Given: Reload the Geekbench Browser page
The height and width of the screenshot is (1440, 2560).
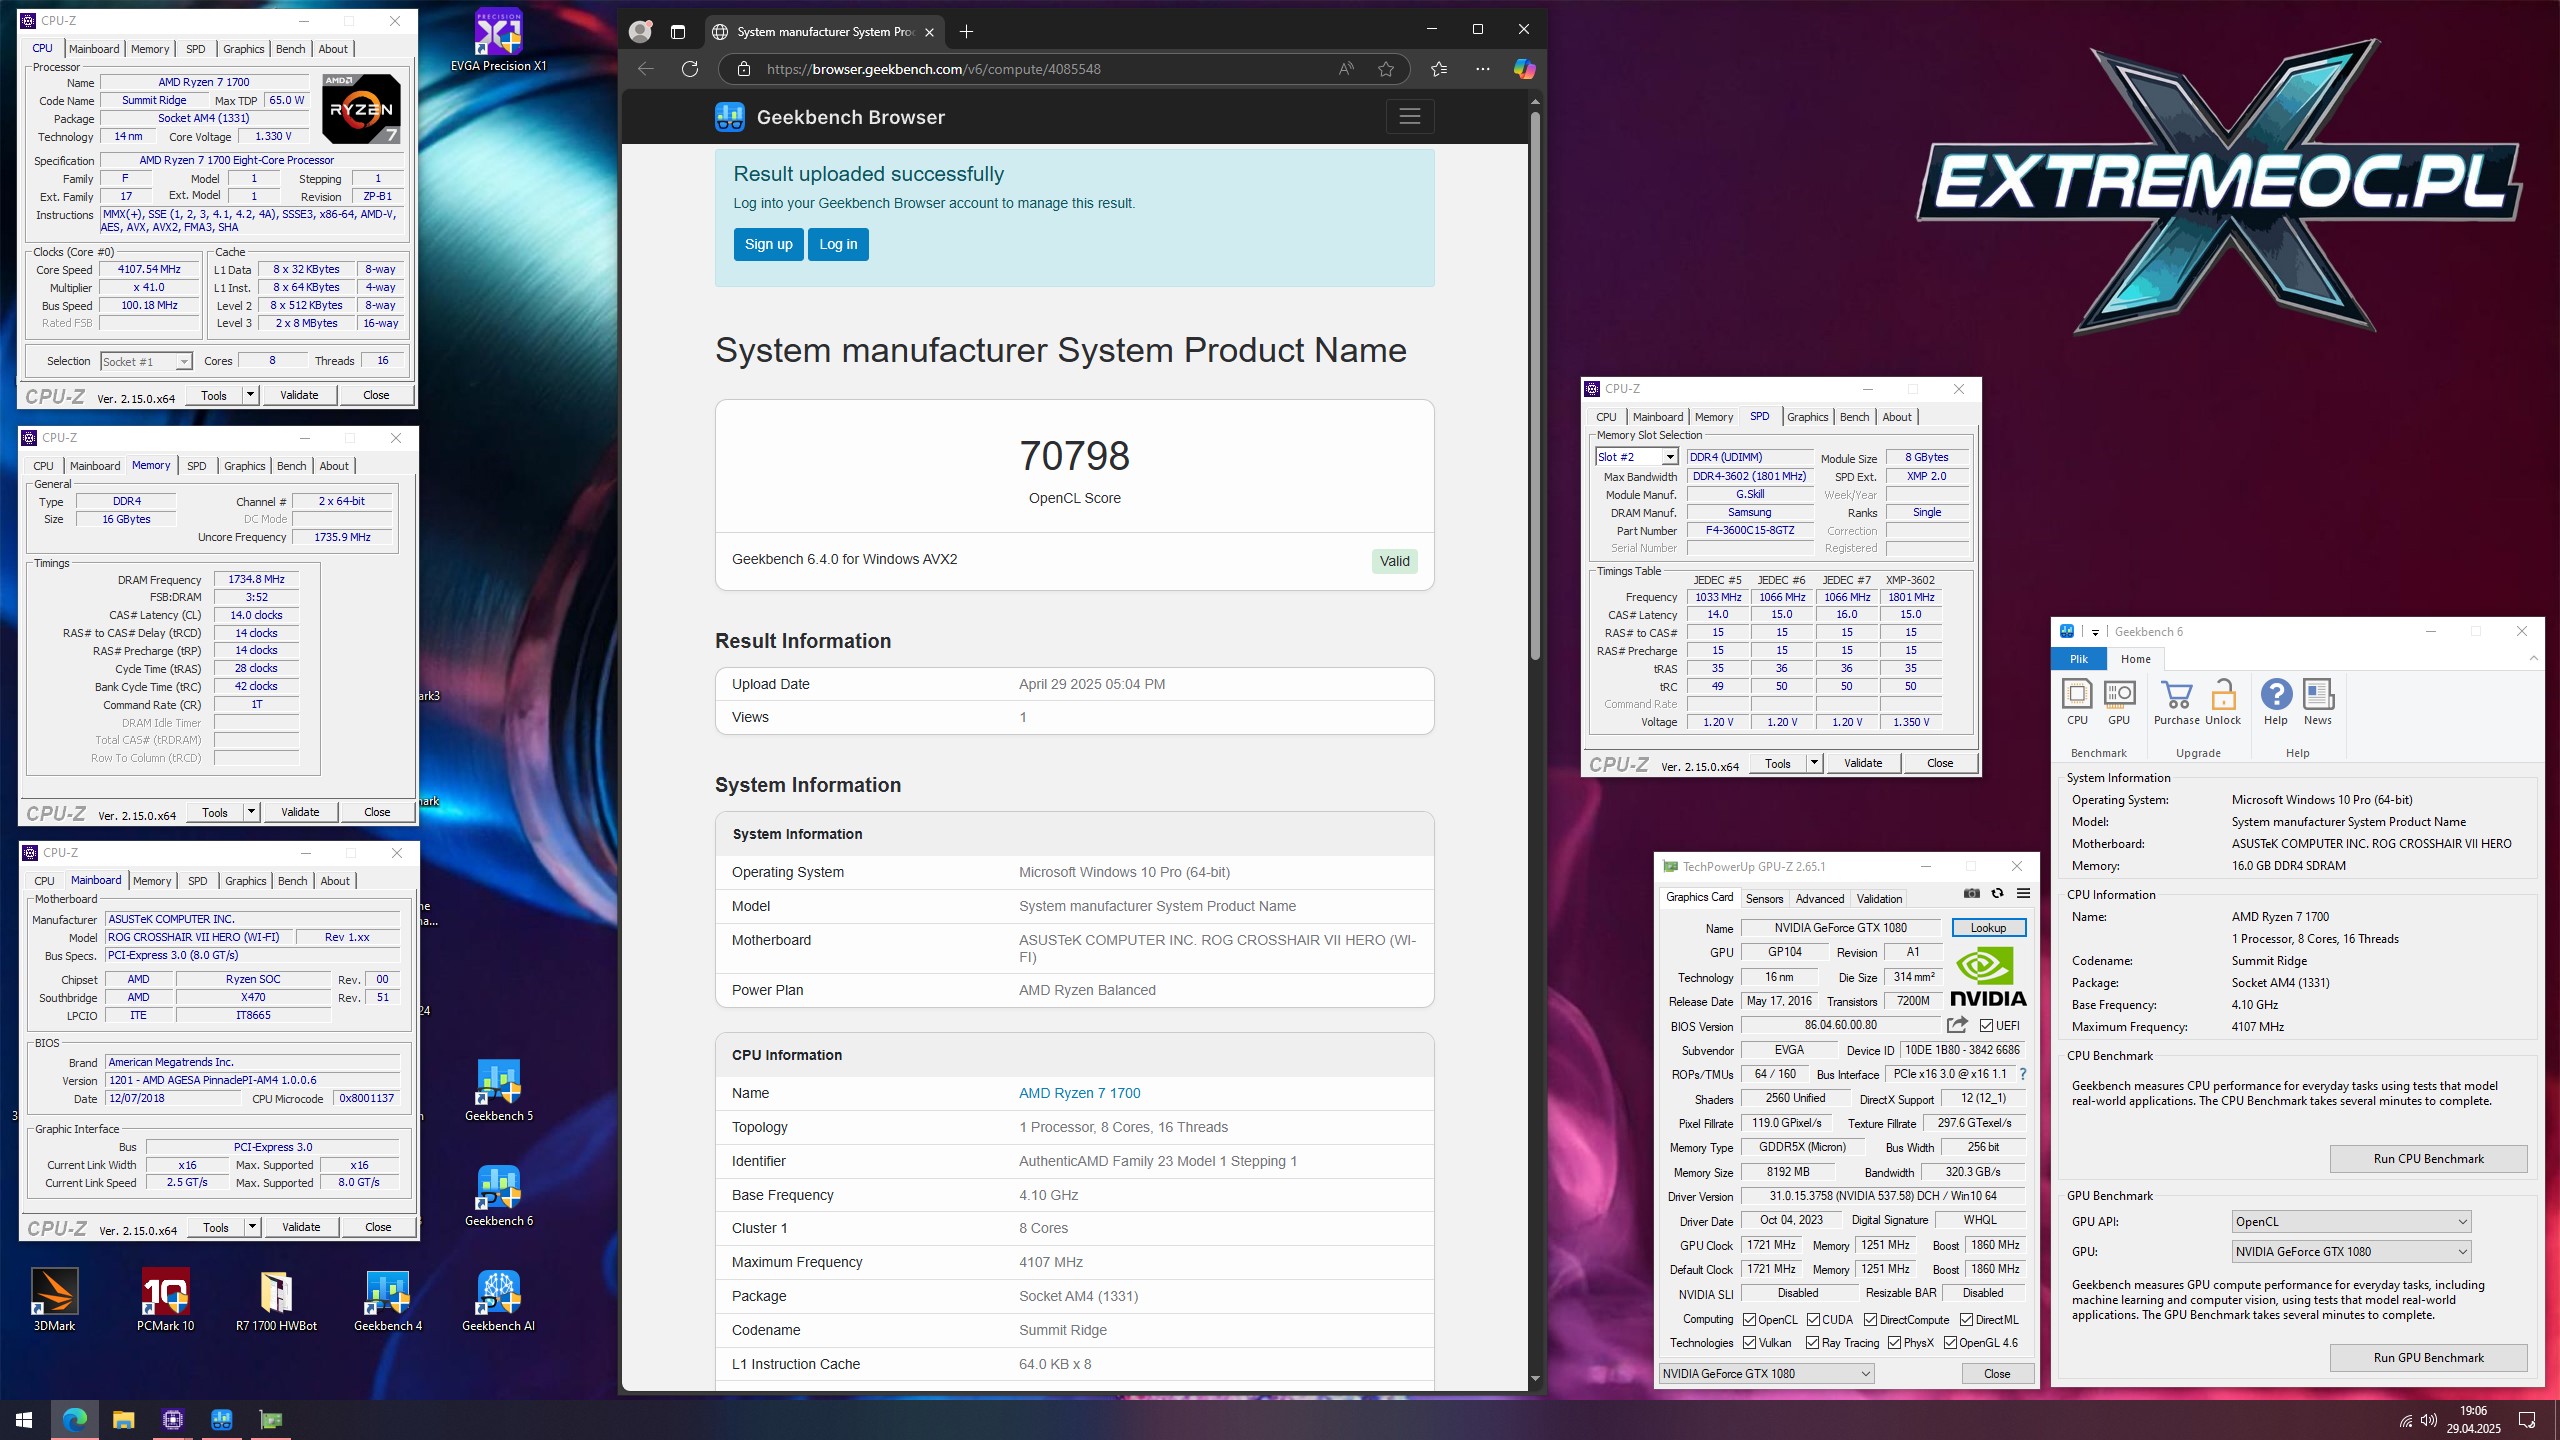Looking at the screenshot, I should click(x=689, y=69).
